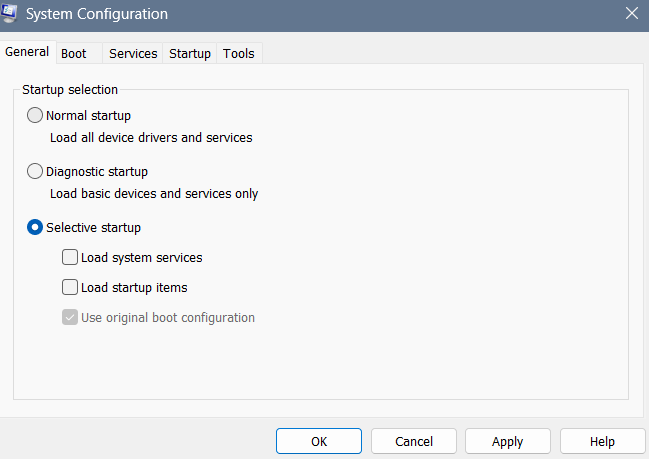Select the Normal startup radio button
The image size is (649, 459).
(35, 115)
